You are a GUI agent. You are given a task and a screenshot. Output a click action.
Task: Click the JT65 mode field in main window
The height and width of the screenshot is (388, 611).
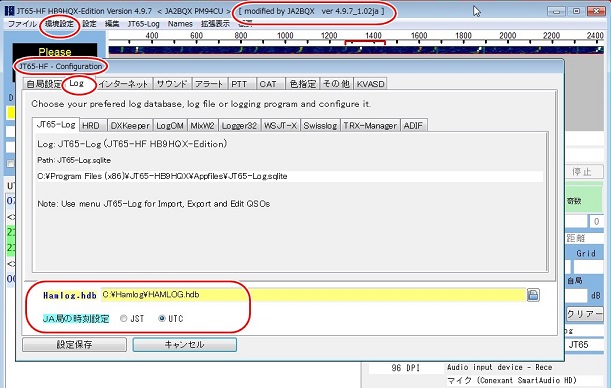[x=584, y=345]
